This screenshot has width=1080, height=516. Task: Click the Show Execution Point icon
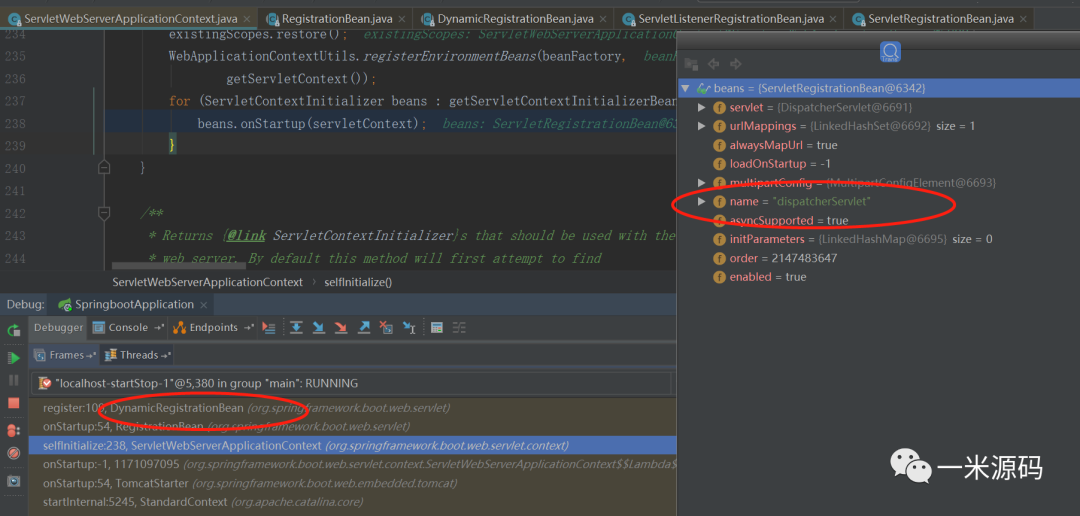pos(268,328)
